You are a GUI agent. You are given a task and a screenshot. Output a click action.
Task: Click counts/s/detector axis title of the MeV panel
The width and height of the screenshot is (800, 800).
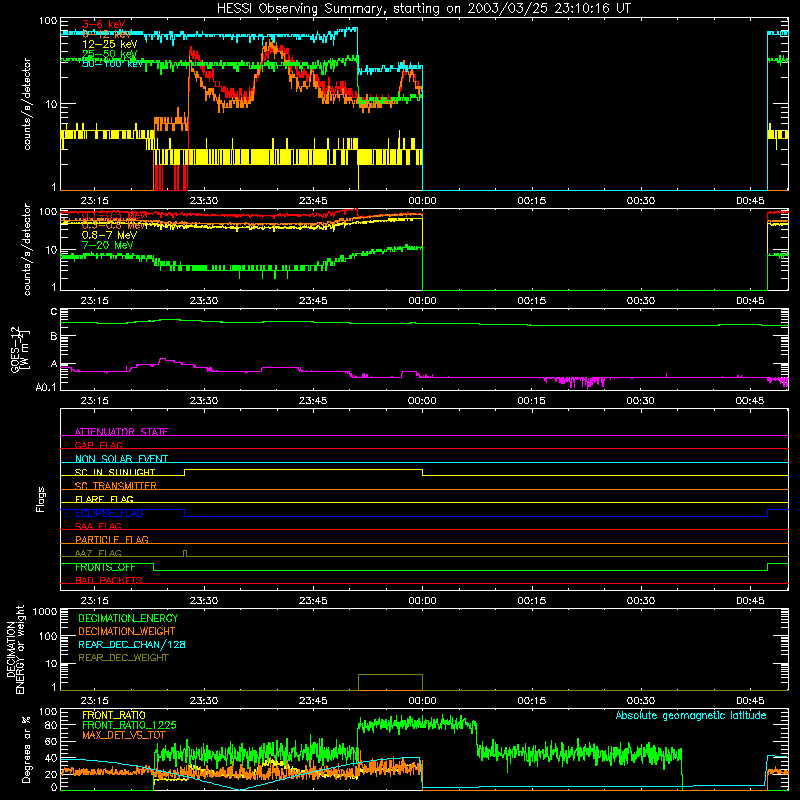27,249
